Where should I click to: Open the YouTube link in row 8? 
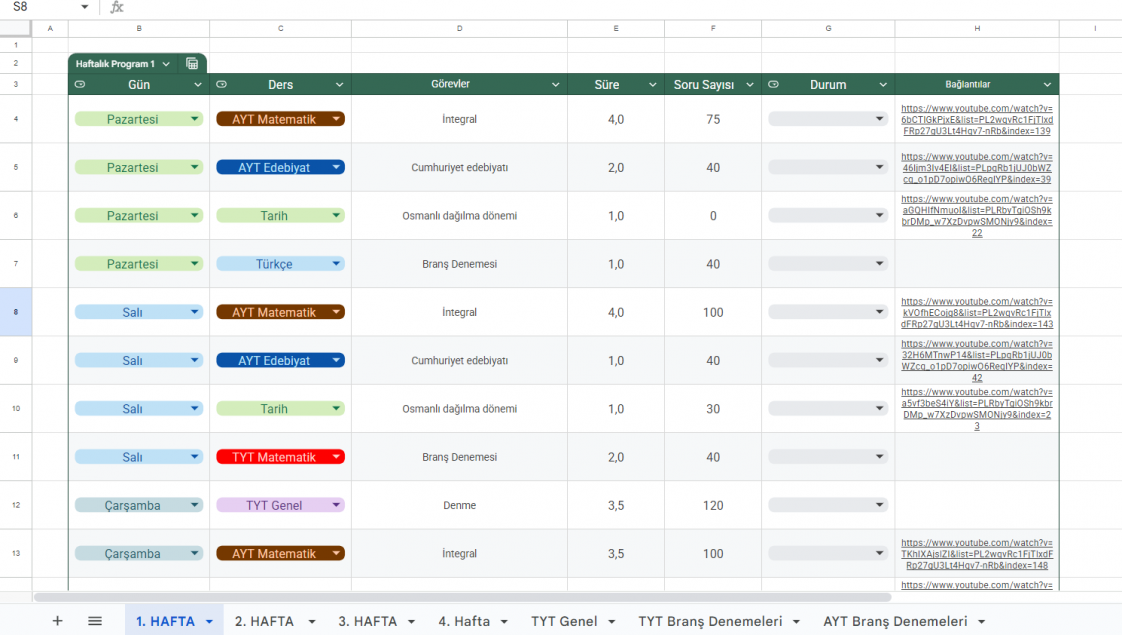point(976,312)
